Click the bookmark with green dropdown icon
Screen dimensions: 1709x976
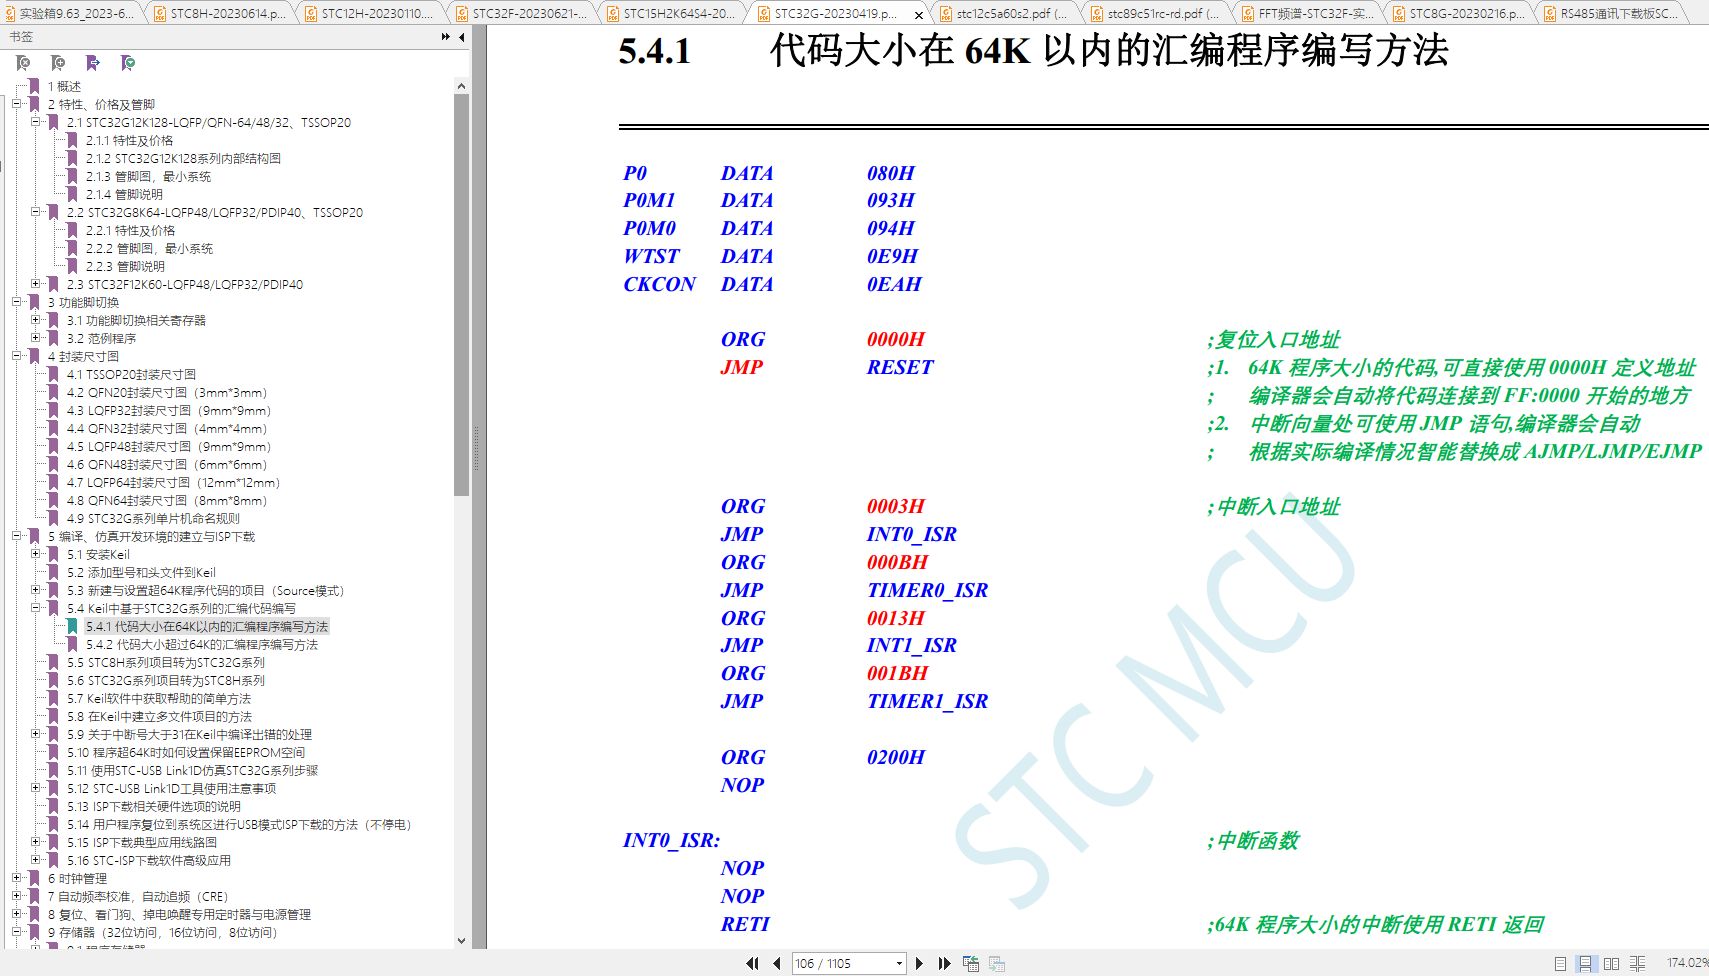click(128, 63)
